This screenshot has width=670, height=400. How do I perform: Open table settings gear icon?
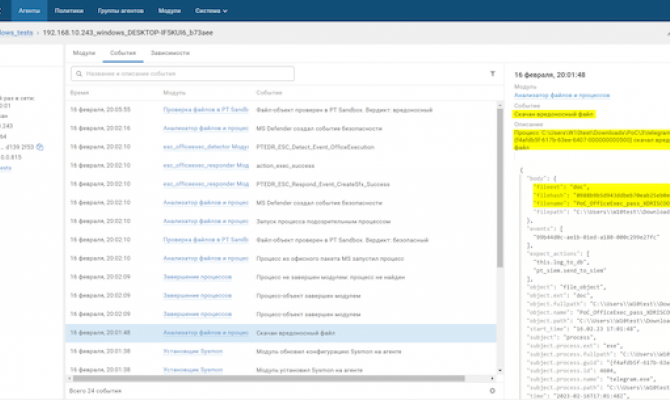point(492,391)
